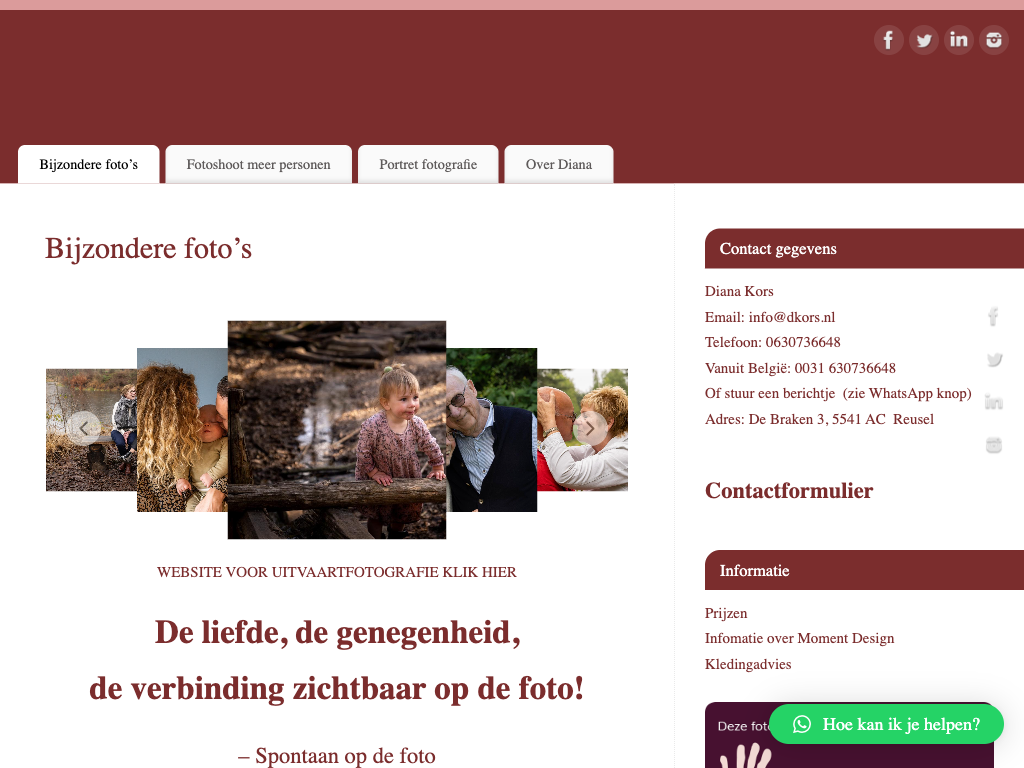Open the Facebook icon in header
The image size is (1024, 768).
click(889, 40)
